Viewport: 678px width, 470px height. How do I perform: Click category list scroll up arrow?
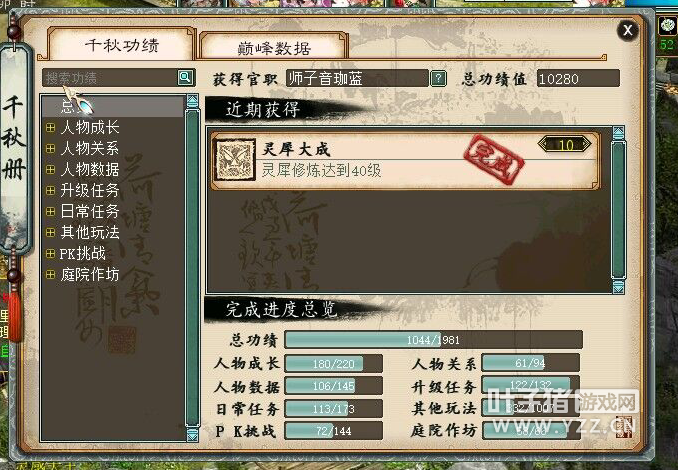[x=192, y=101]
